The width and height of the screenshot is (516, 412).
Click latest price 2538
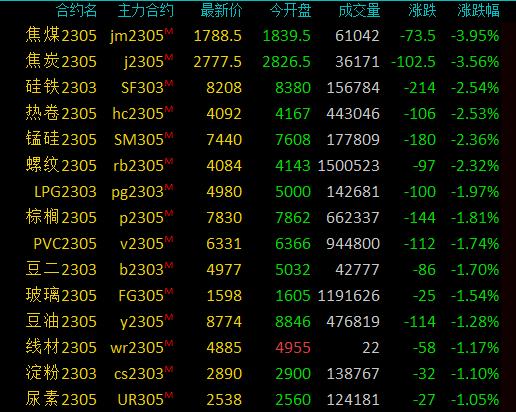[224, 400]
